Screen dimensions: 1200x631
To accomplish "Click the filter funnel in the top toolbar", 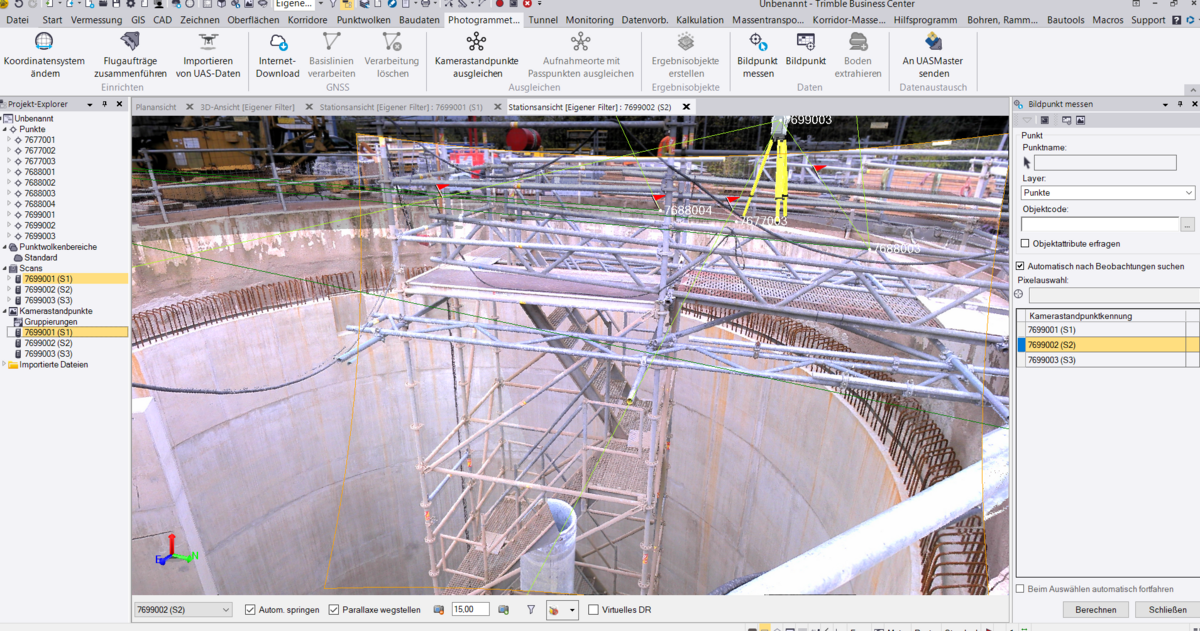I will click(x=335, y=5).
